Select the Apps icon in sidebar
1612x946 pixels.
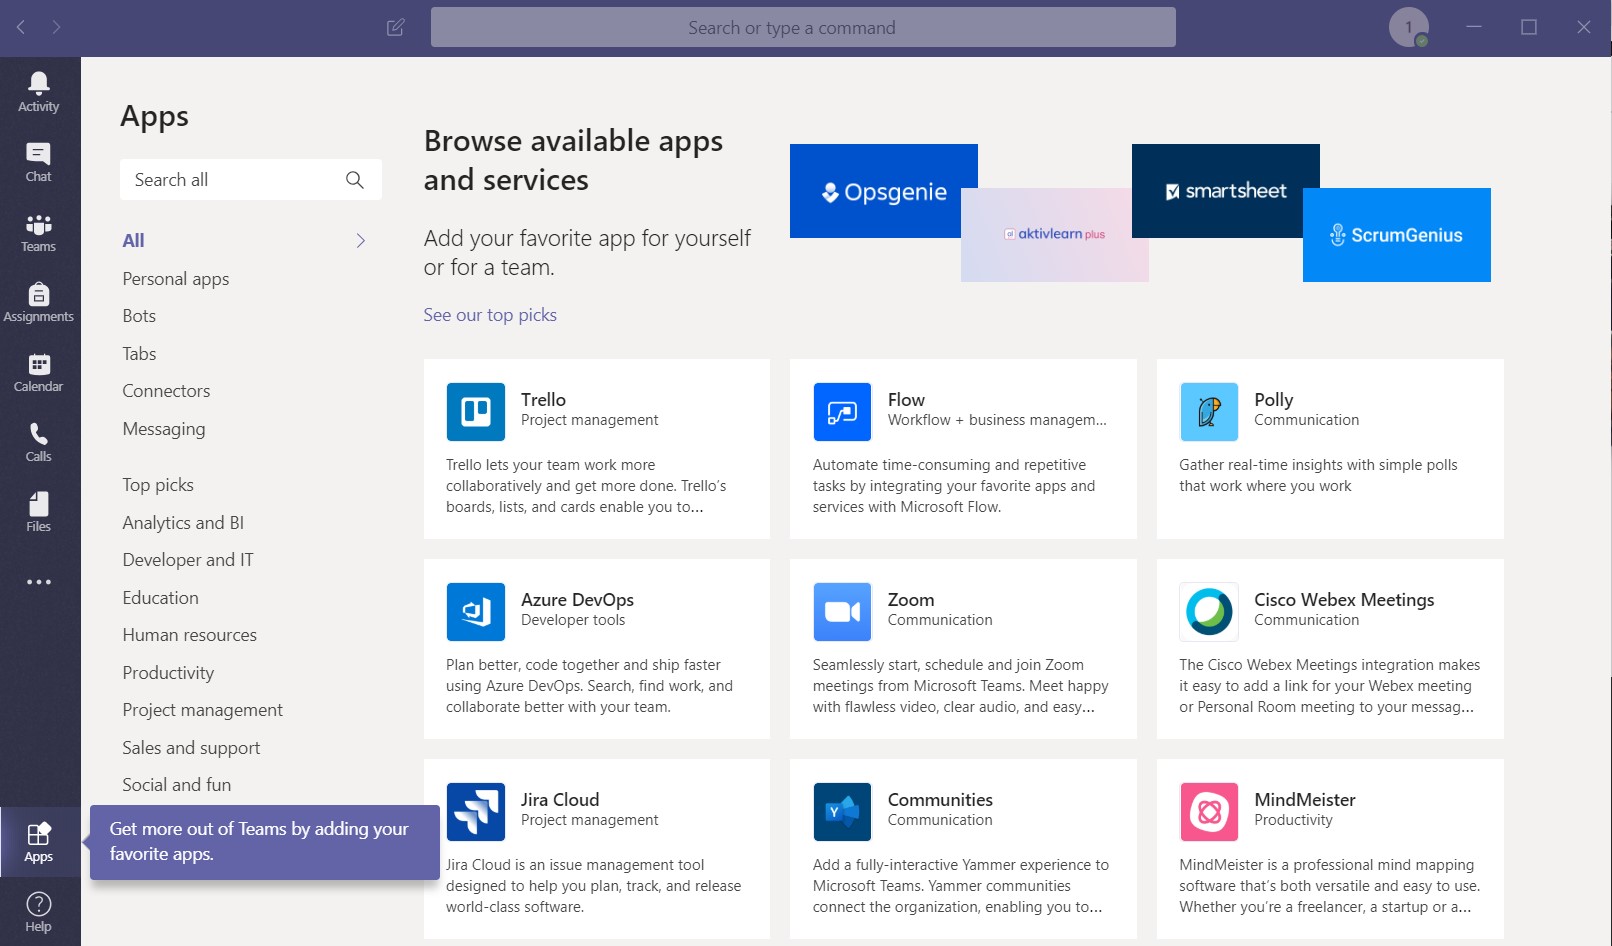coord(39,842)
